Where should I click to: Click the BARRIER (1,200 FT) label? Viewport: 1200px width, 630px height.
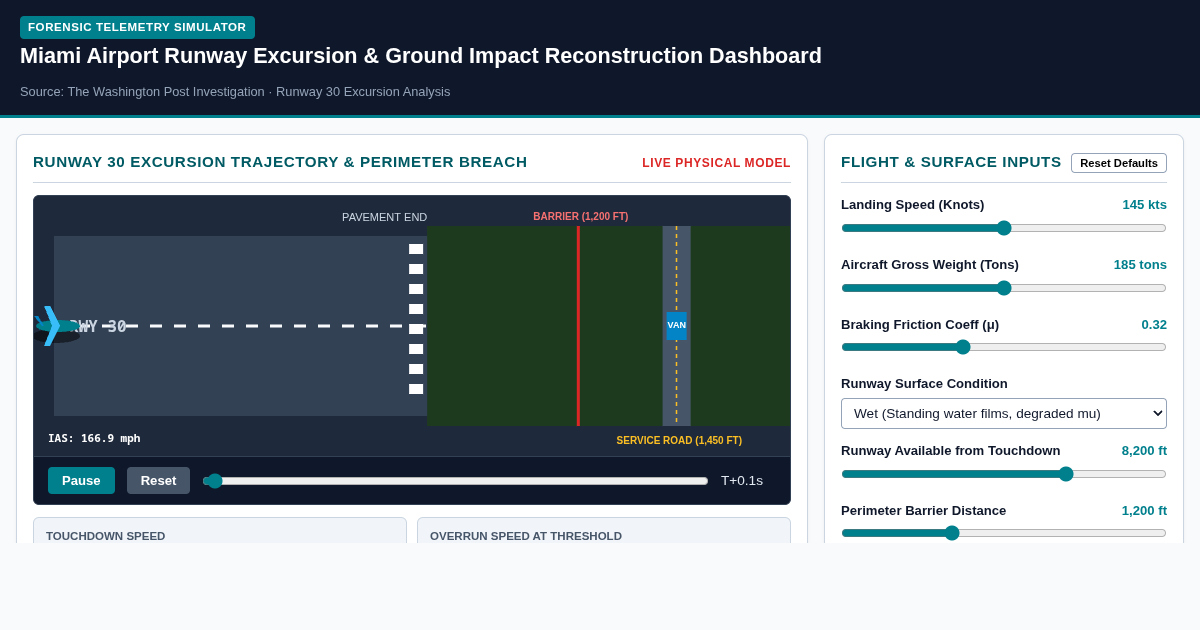(x=581, y=216)
